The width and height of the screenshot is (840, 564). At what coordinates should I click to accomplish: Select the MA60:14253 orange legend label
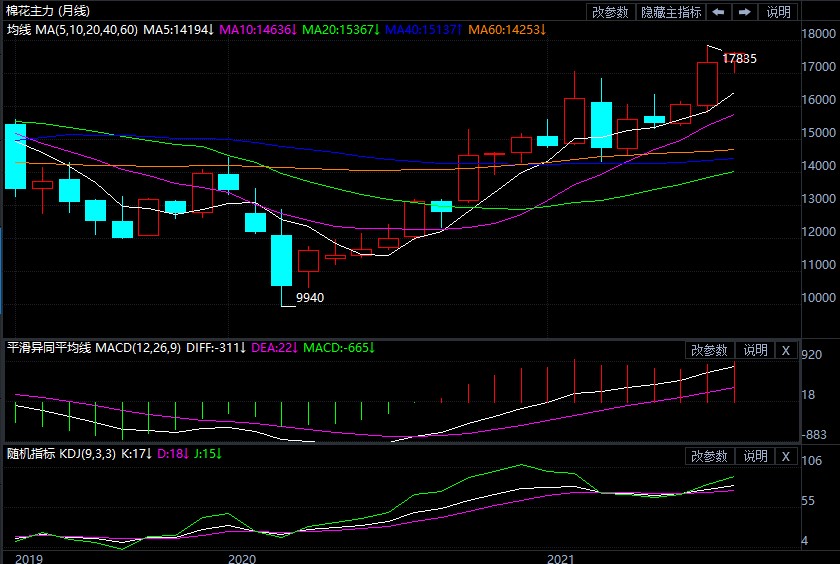(507, 30)
